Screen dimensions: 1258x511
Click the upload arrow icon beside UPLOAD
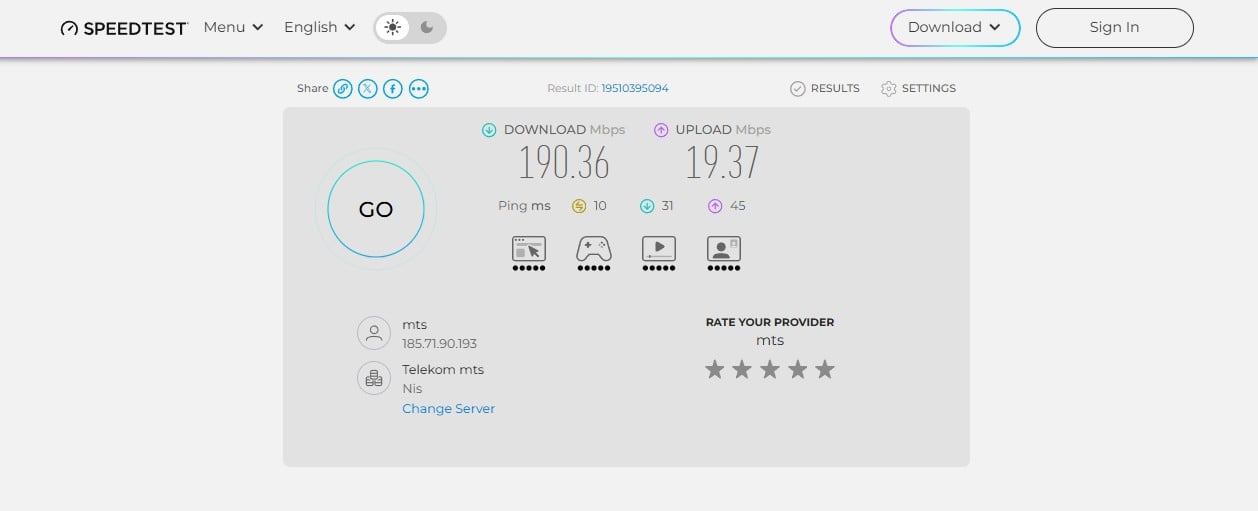[661, 130]
